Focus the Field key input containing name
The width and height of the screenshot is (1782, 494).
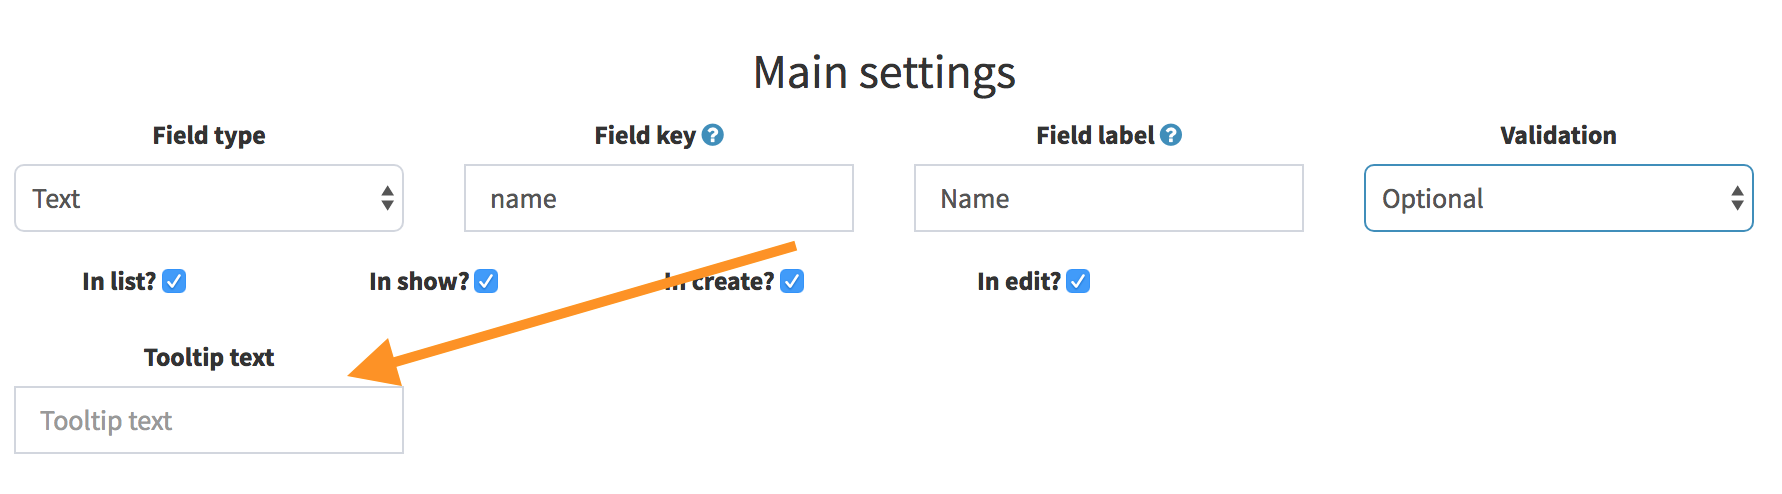coord(659,198)
